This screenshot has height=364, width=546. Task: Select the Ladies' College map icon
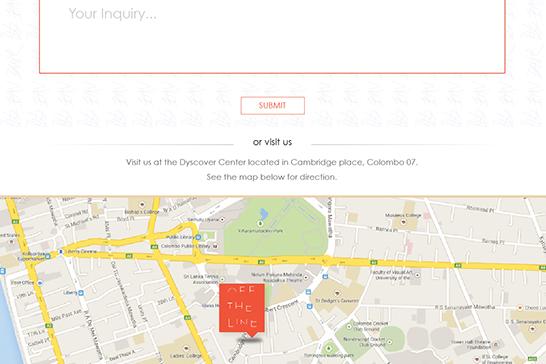click(186, 348)
